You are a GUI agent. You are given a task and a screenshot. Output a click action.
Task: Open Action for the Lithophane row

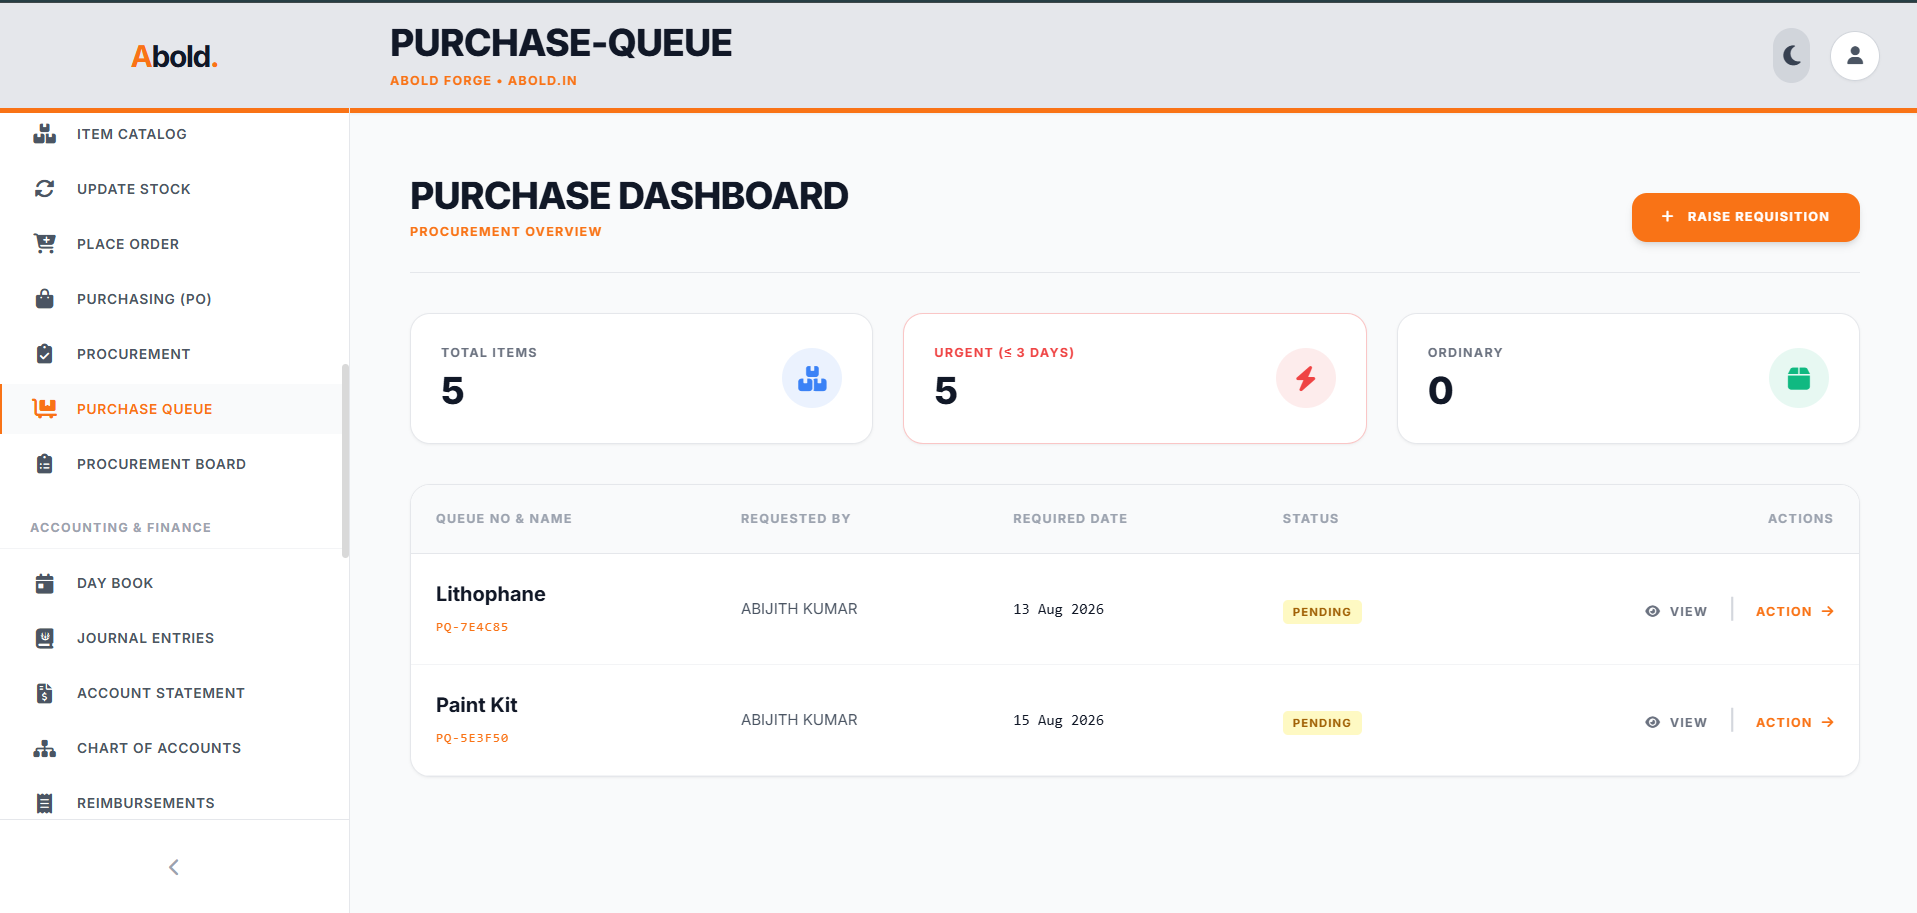click(1794, 611)
